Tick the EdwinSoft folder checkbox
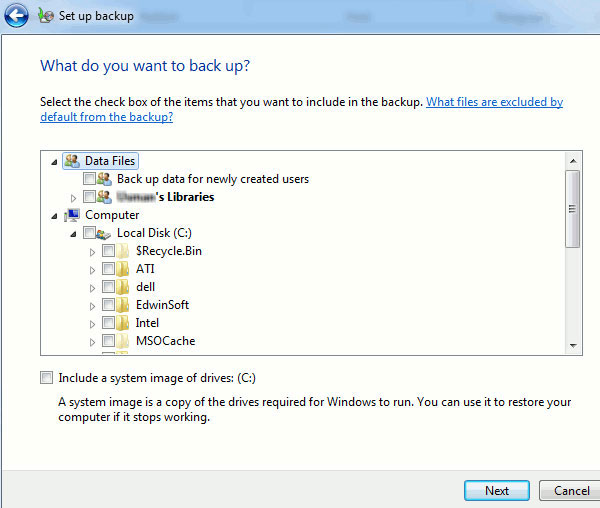Image resolution: width=600 pixels, height=508 pixels. tap(108, 305)
